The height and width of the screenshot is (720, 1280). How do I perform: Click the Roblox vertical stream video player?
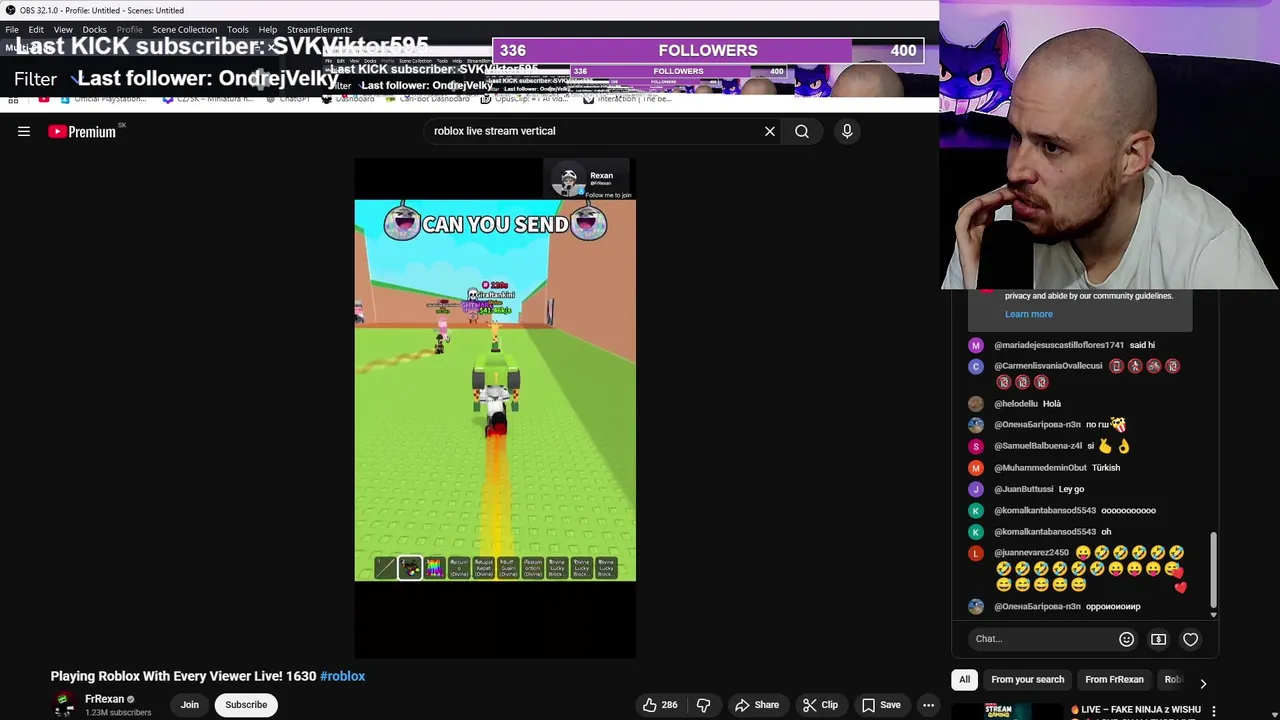(x=495, y=408)
